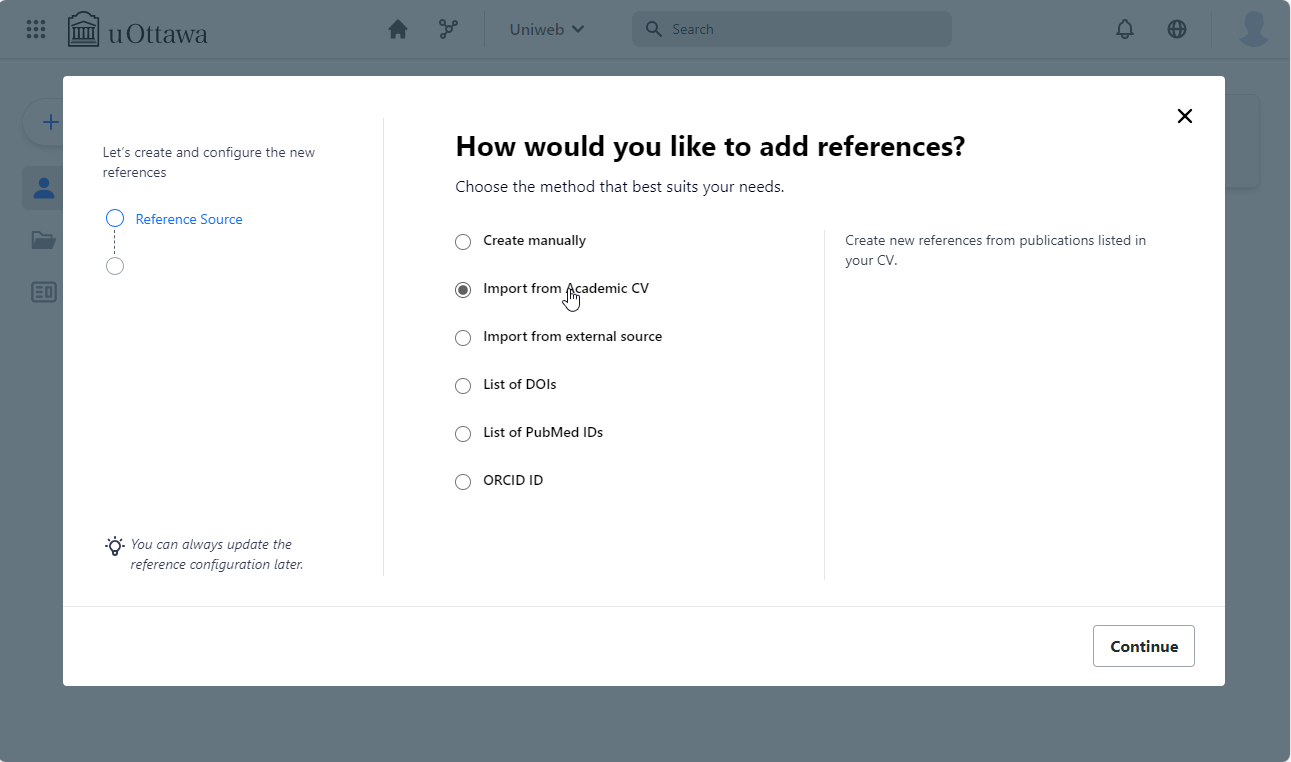Open the network graph icon
Screen dimensions: 1291x762
[448, 29]
